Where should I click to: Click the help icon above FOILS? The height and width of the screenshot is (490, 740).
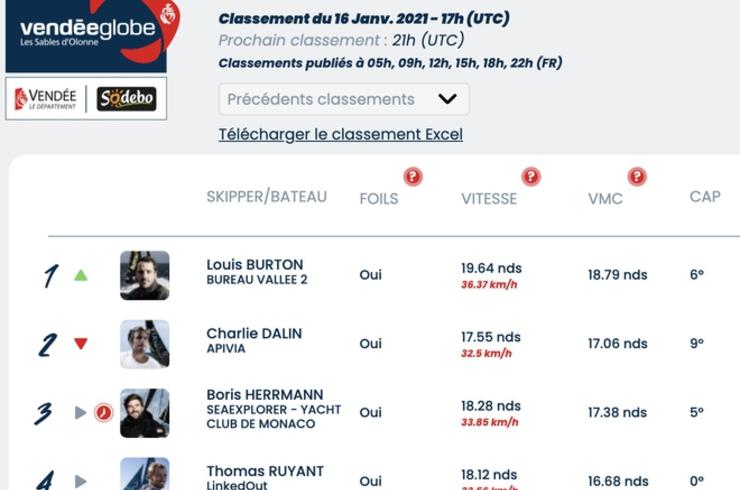pyautogui.click(x=413, y=177)
